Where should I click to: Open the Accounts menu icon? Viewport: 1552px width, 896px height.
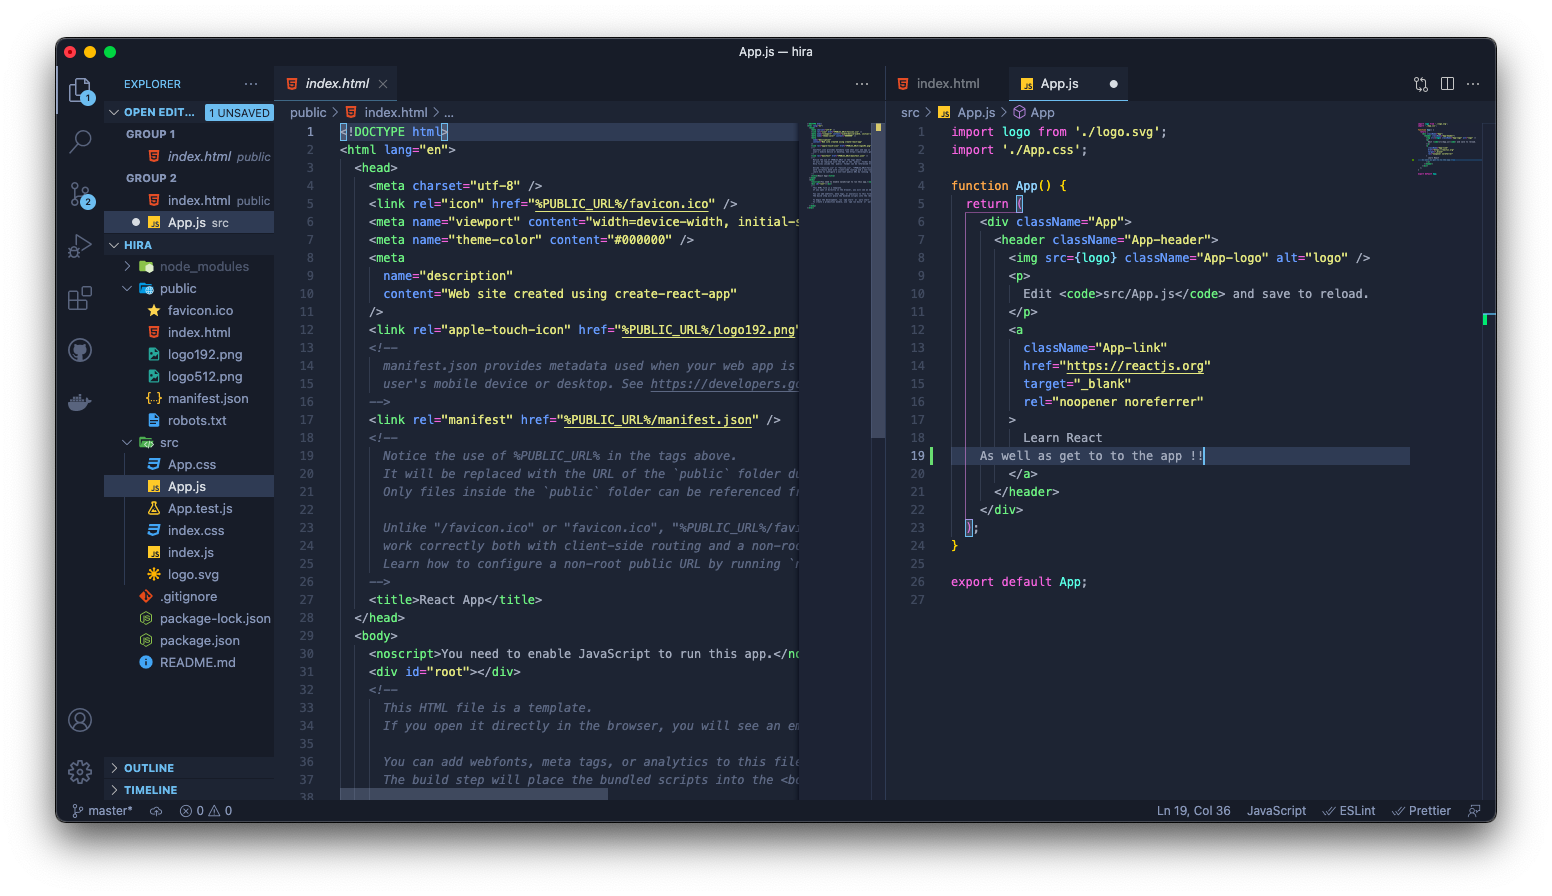tap(80, 720)
